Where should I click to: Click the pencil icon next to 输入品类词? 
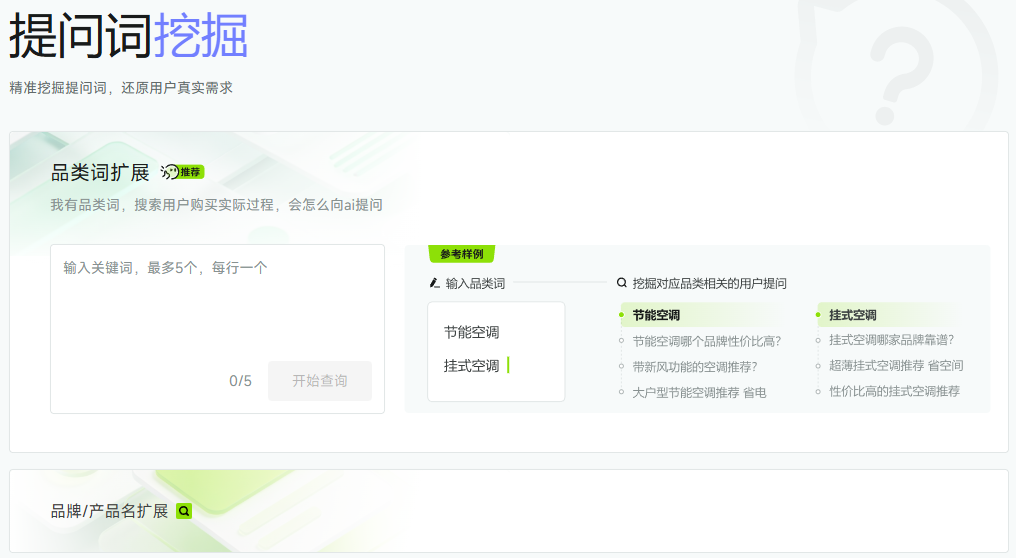coord(434,283)
